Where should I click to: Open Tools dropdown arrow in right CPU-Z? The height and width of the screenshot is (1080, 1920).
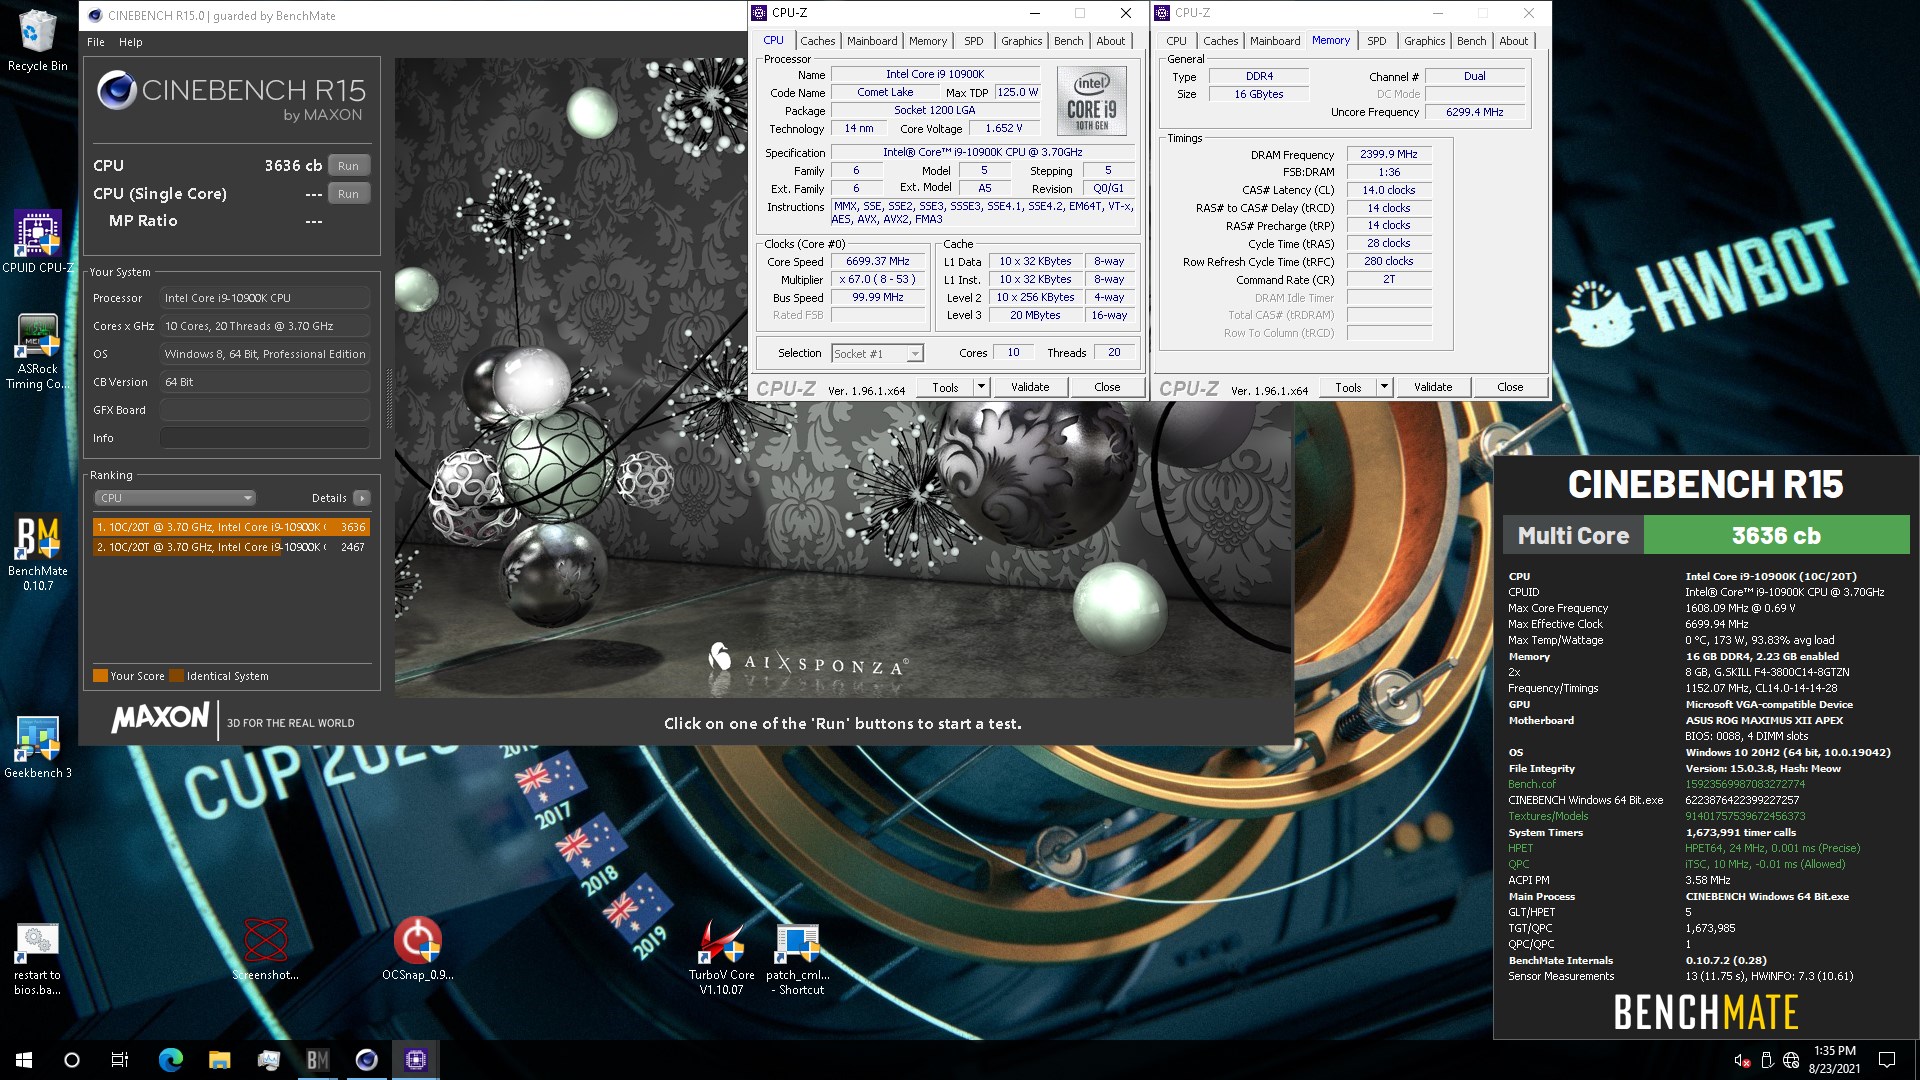1385,387
